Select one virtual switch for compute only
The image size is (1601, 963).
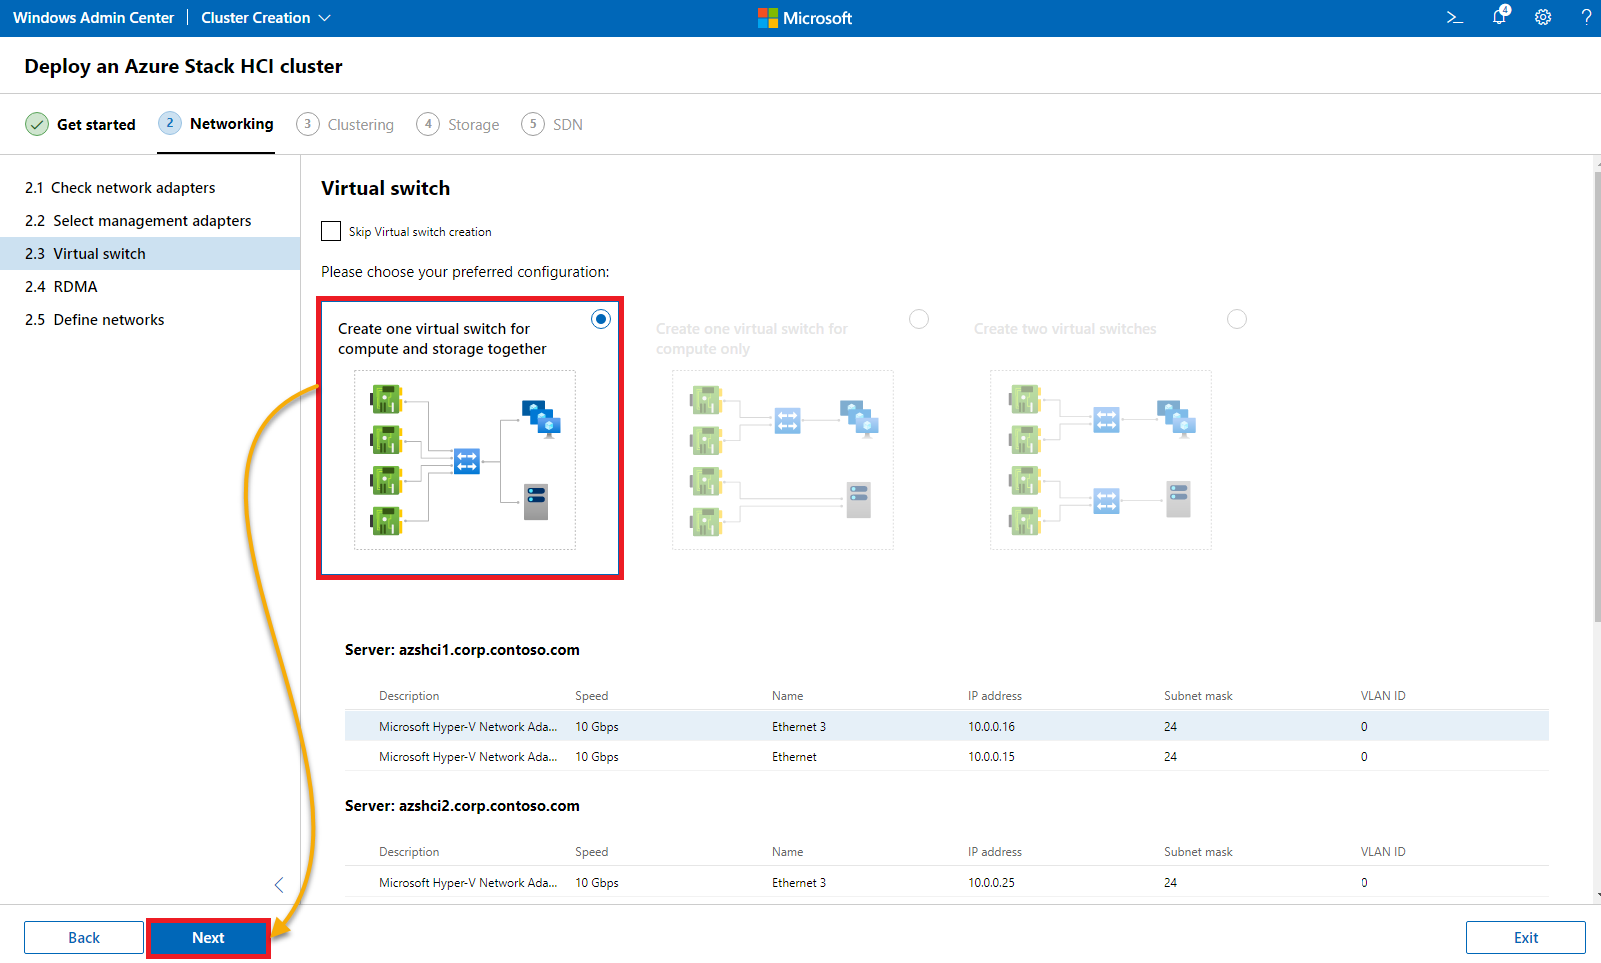919,319
